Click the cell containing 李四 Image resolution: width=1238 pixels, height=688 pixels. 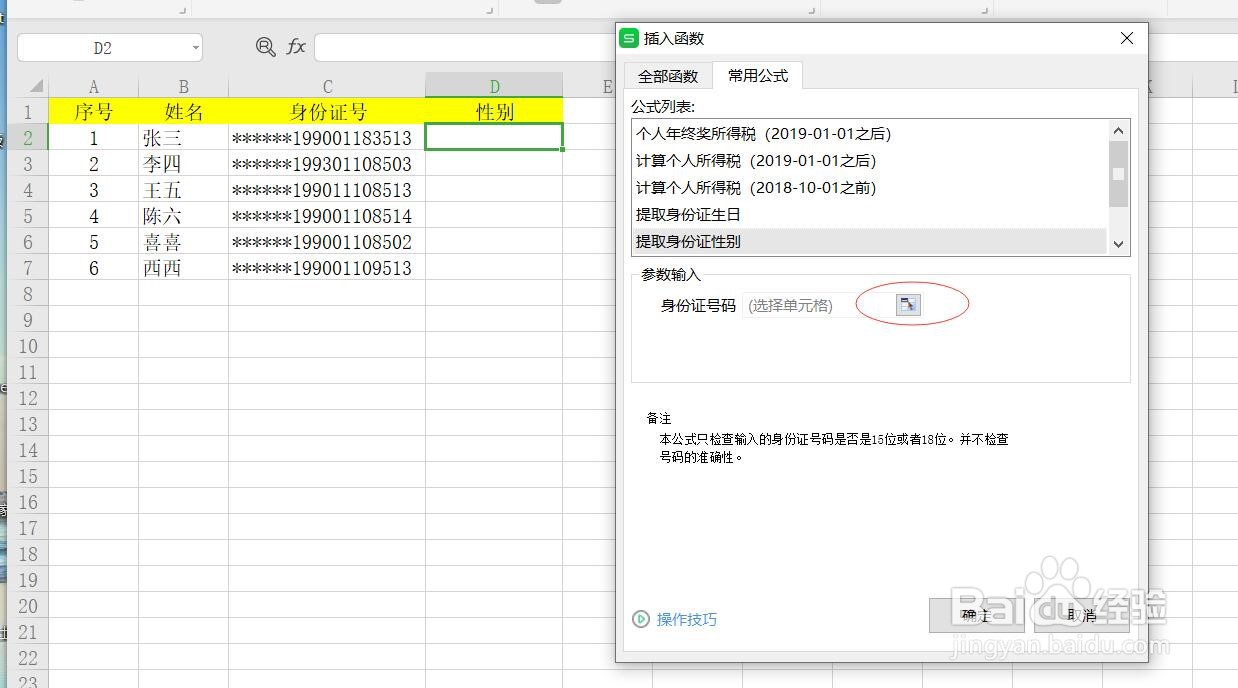[184, 164]
